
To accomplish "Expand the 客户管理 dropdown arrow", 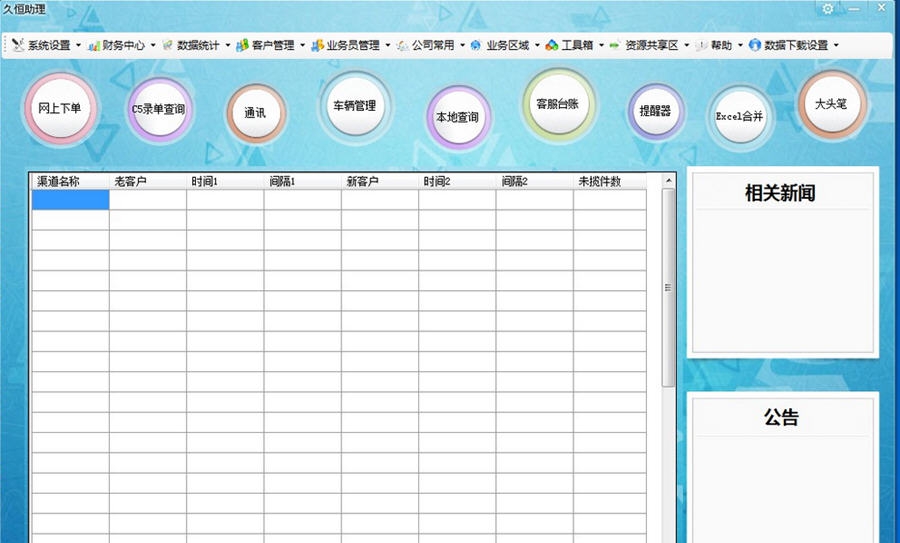I will 302,45.
